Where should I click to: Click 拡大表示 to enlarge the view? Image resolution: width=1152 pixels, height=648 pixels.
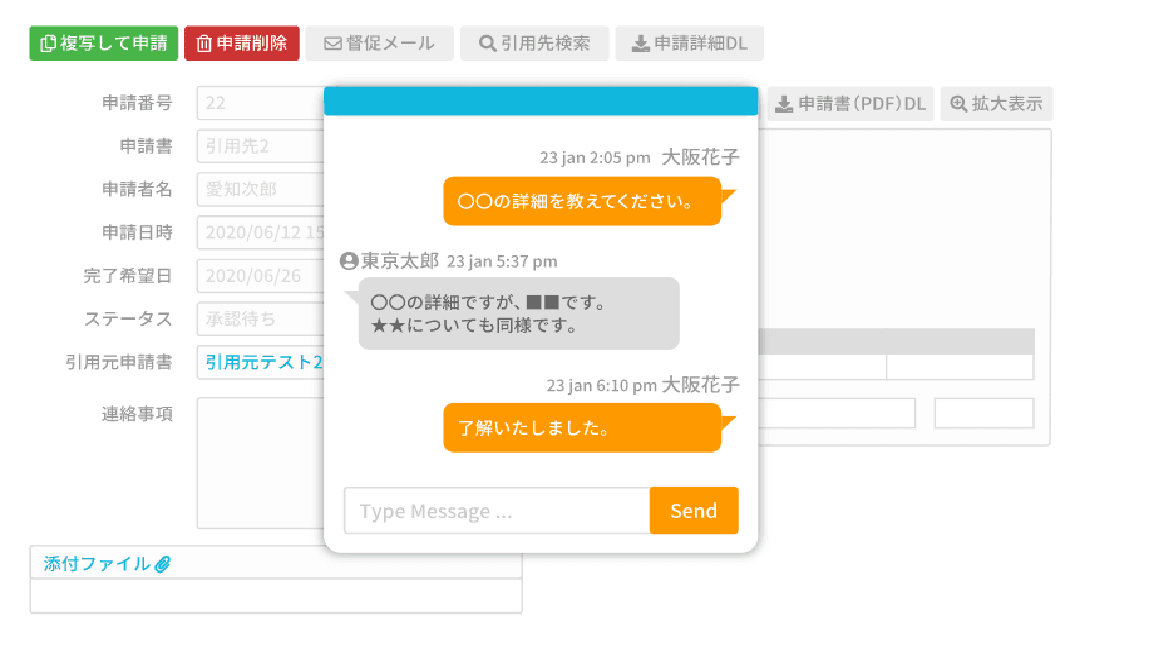(x=996, y=104)
